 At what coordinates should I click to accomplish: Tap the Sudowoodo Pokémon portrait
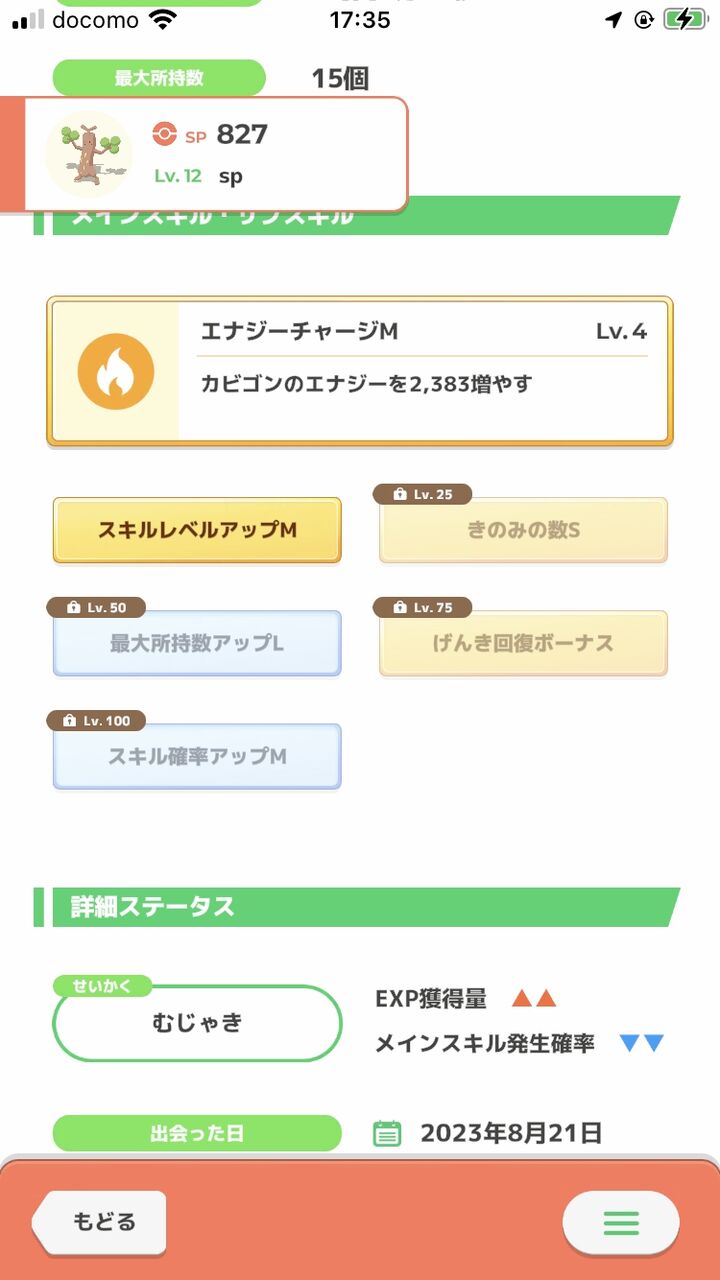pyautogui.click(x=89, y=154)
